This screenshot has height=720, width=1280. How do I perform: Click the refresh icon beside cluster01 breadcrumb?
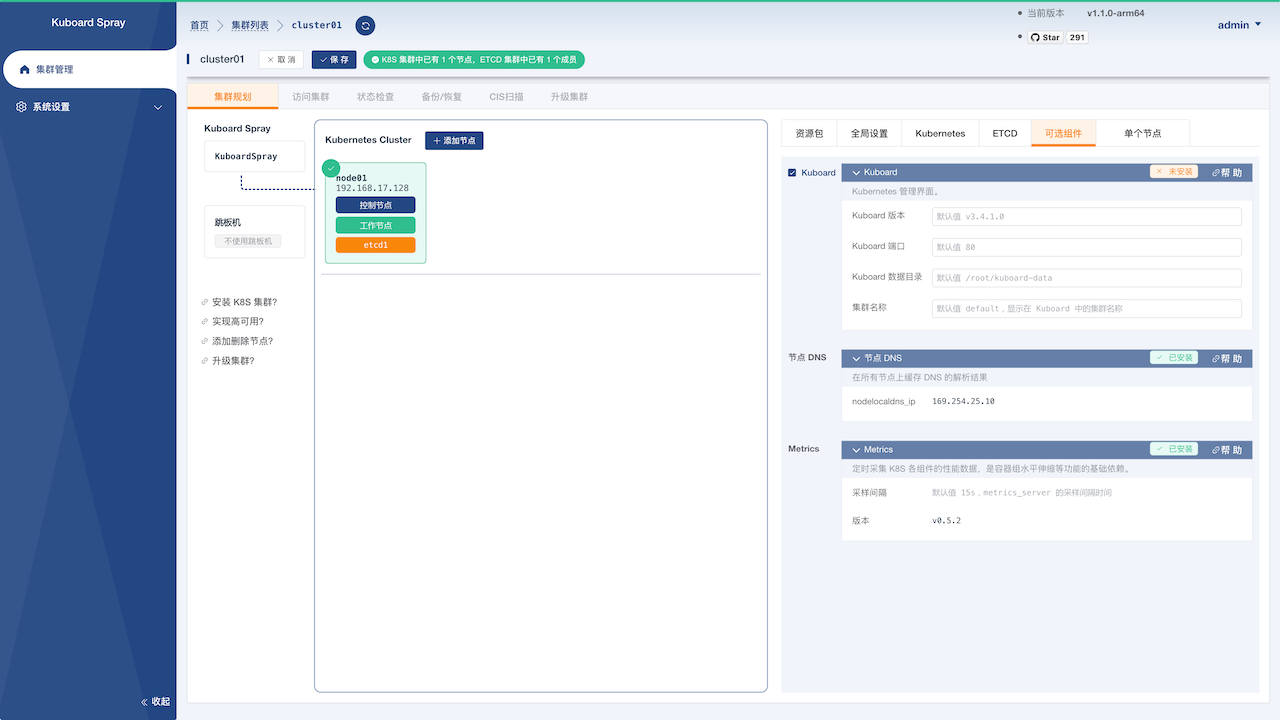click(x=365, y=26)
